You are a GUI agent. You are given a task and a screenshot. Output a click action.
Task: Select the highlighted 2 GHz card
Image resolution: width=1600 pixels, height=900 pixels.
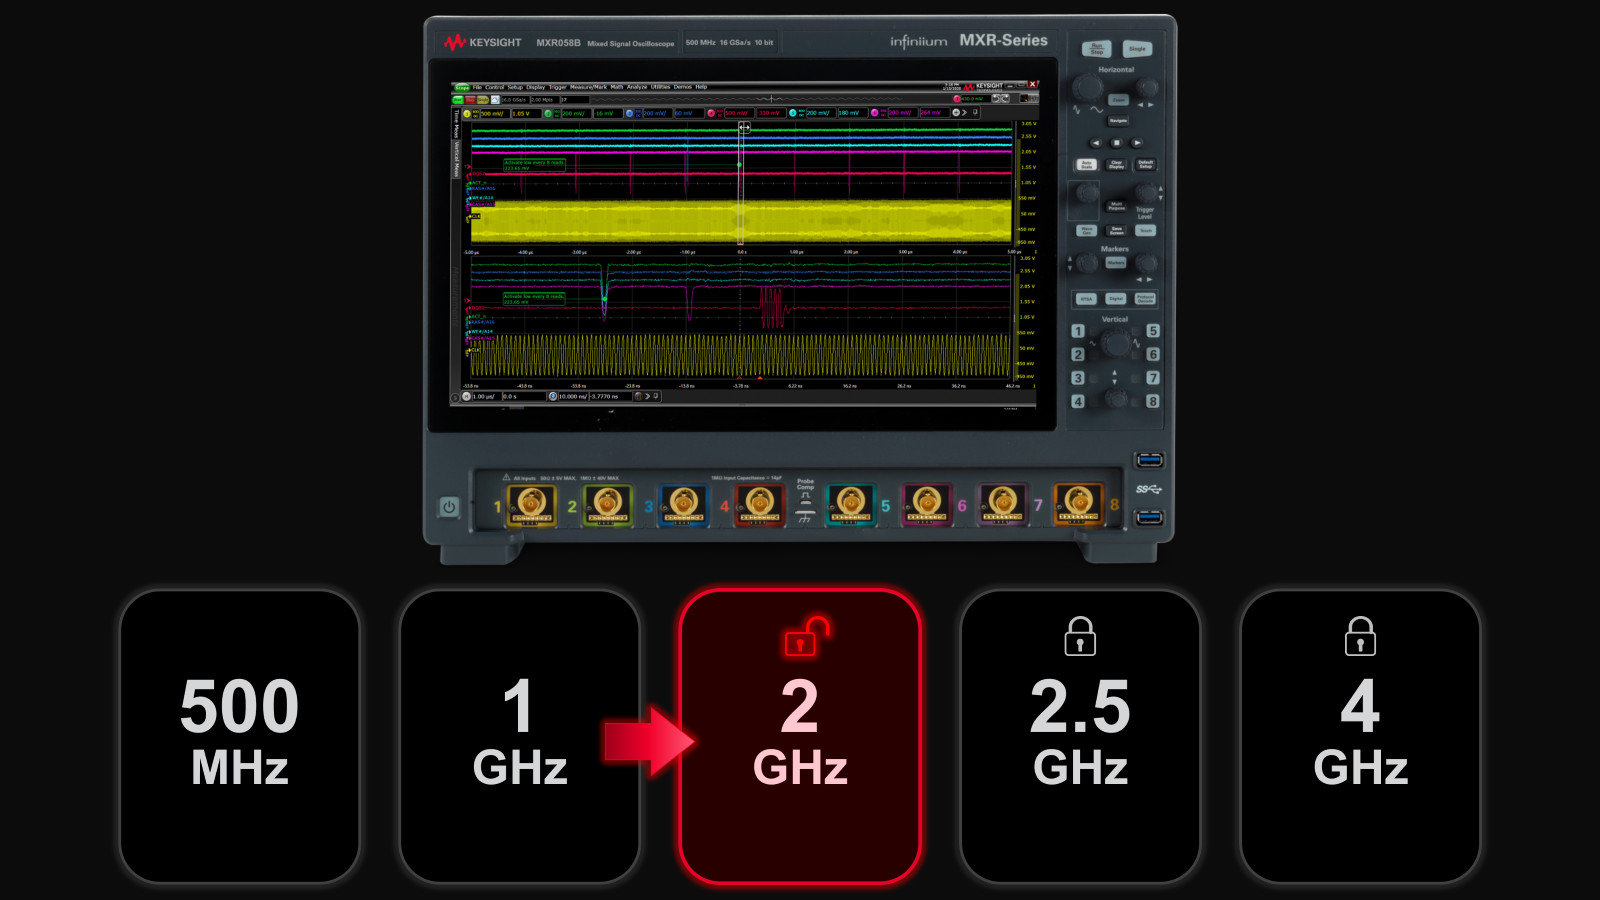pos(800,736)
